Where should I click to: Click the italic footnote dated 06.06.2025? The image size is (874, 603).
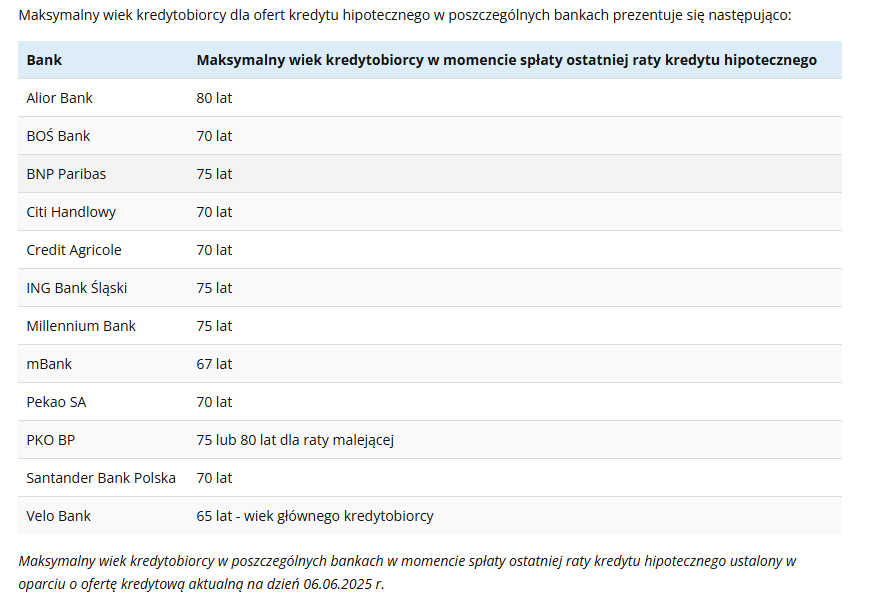click(x=407, y=572)
